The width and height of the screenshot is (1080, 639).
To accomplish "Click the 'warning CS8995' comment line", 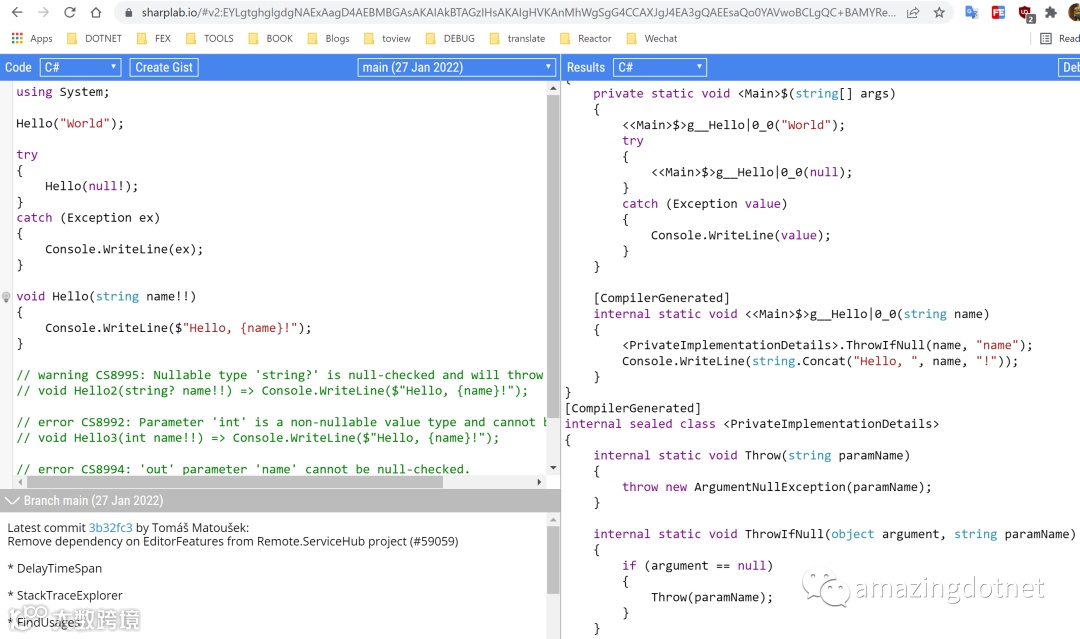I will [x=280, y=375].
